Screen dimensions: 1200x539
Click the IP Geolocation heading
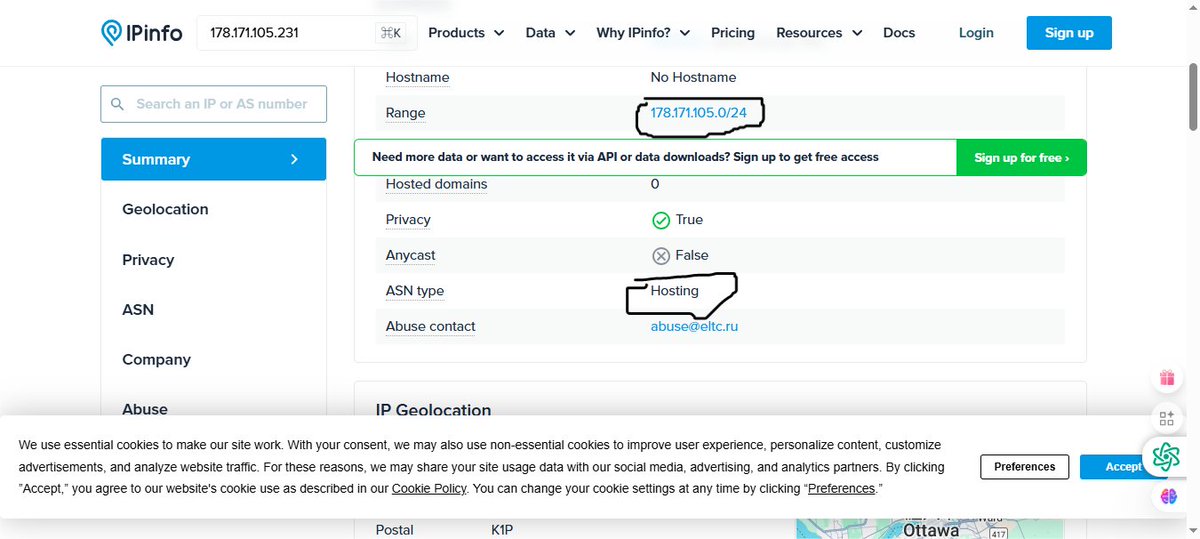433,410
